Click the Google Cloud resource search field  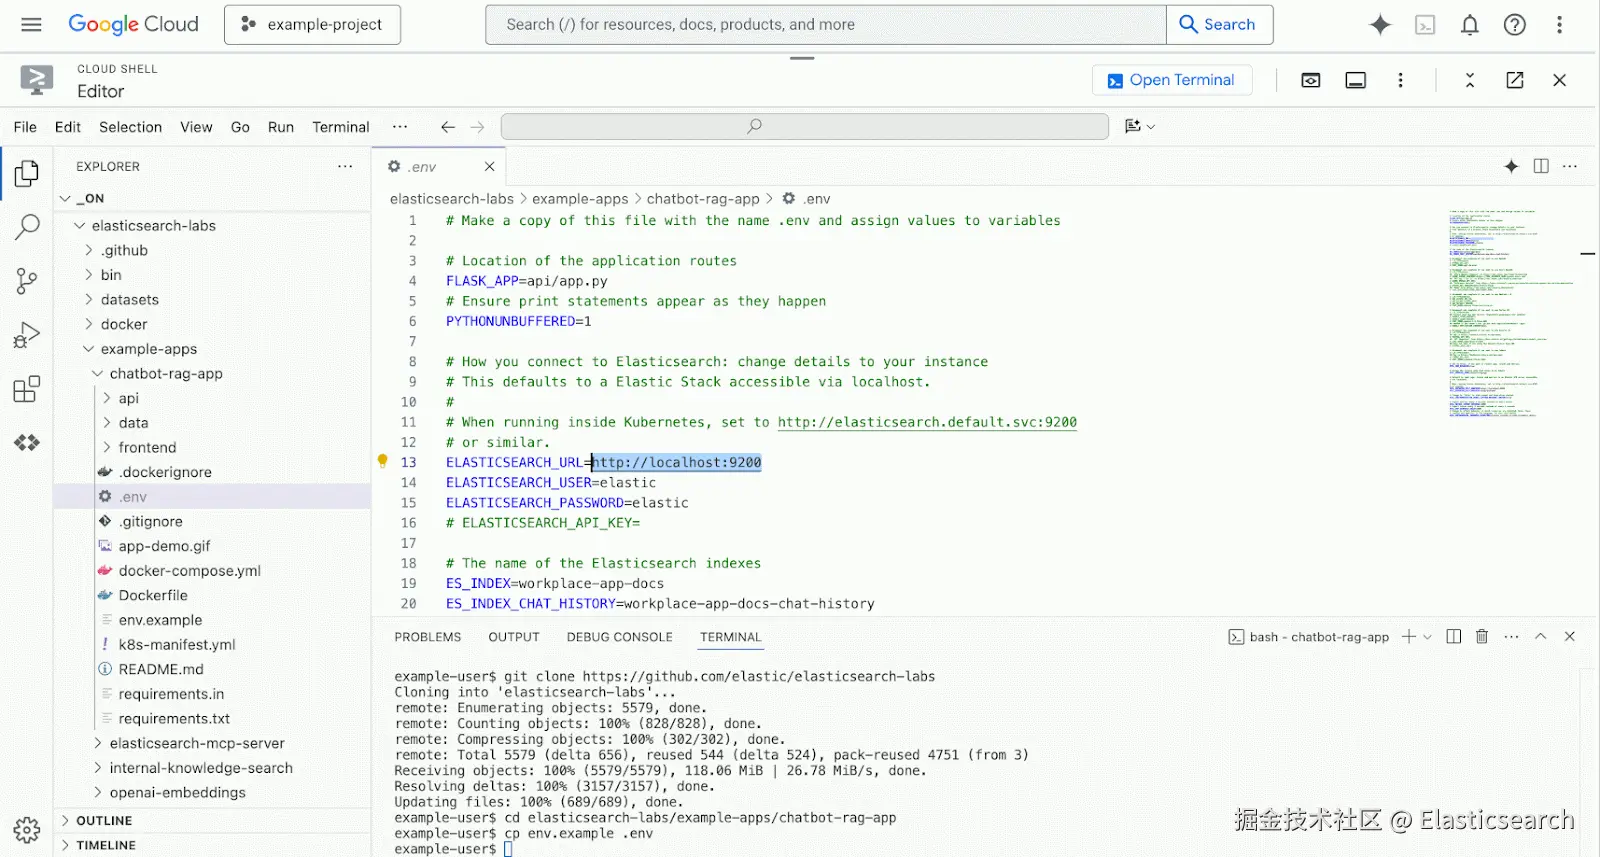point(826,25)
